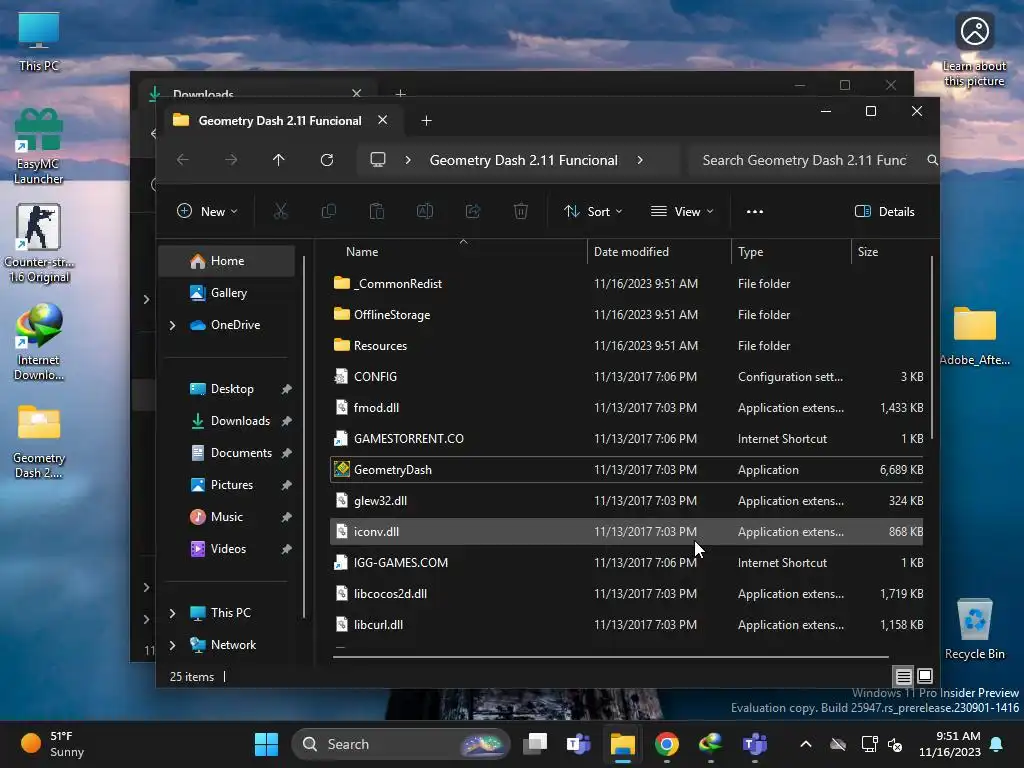
Task: Click the Copy icon in toolbar
Action: 328,212
